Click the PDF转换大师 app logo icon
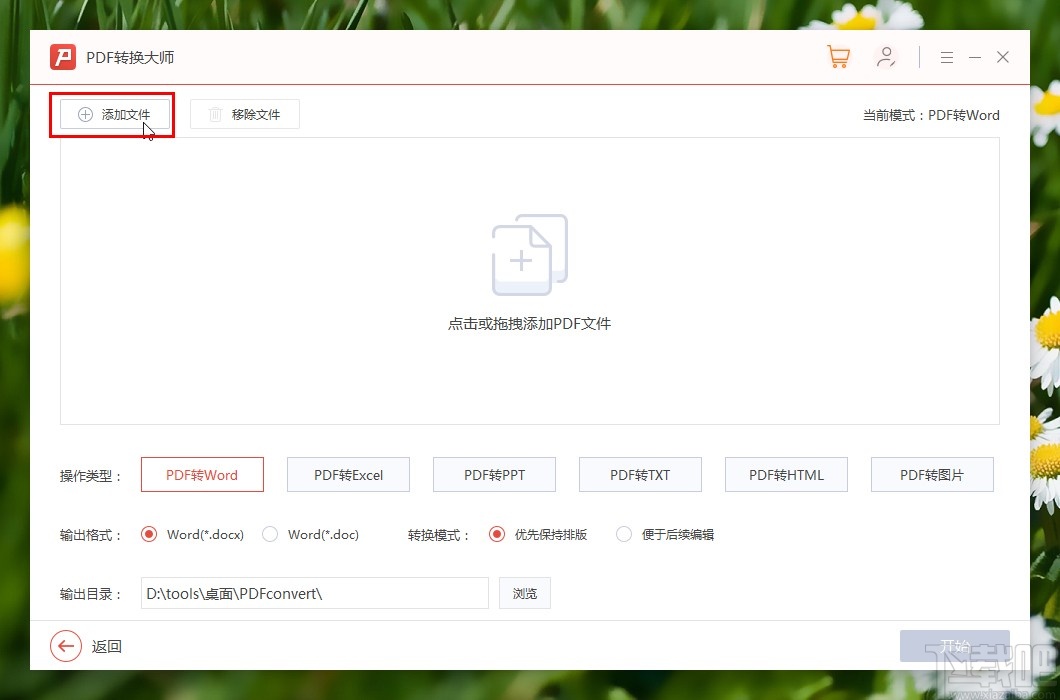Image resolution: width=1060 pixels, height=700 pixels. [x=62, y=57]
